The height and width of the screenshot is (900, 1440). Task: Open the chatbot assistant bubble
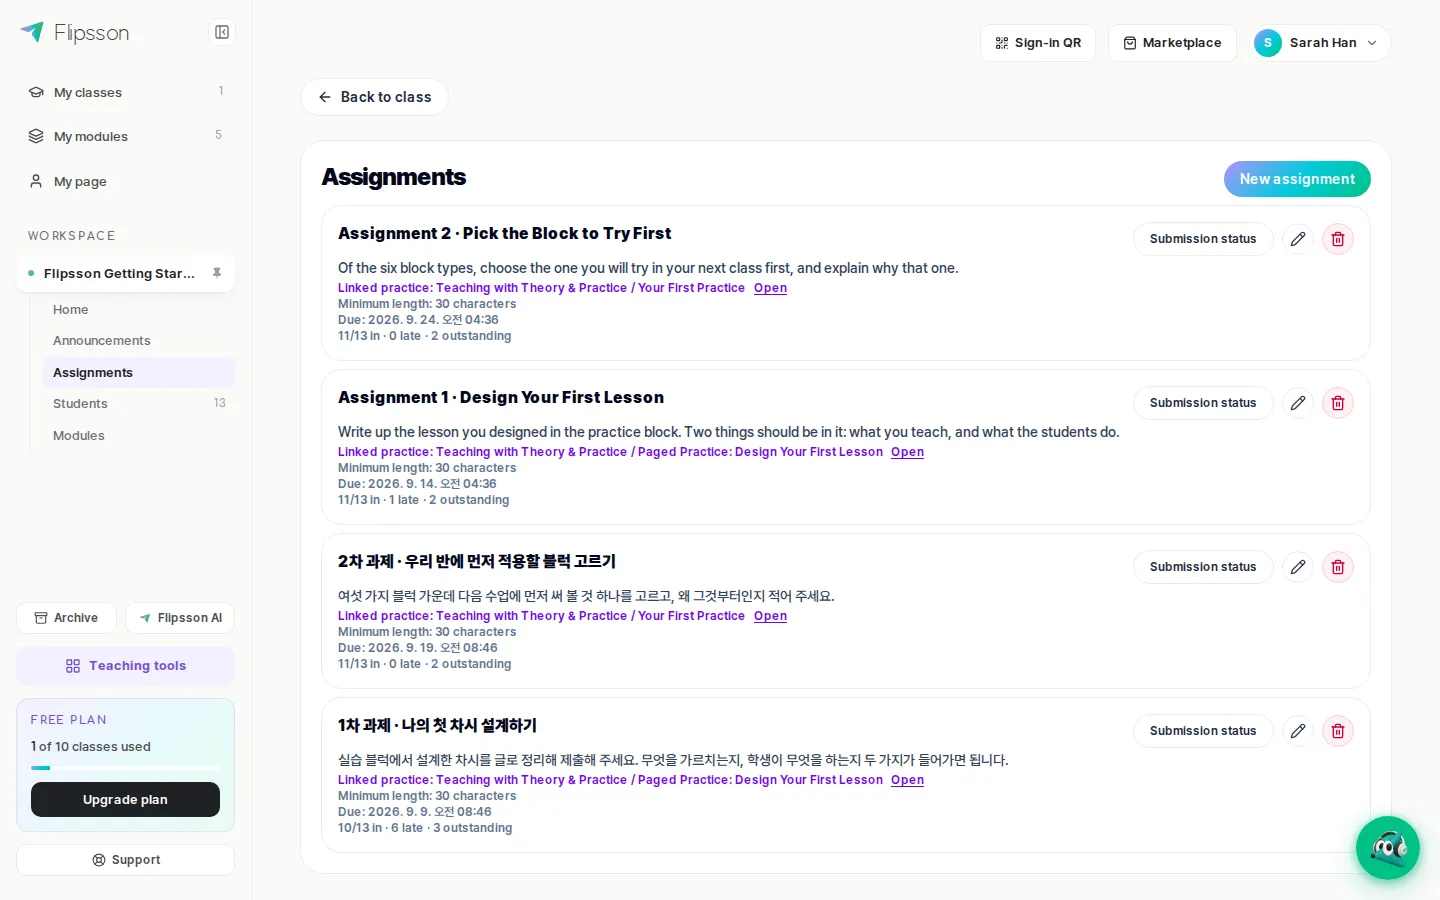(x=1388, y=848)
